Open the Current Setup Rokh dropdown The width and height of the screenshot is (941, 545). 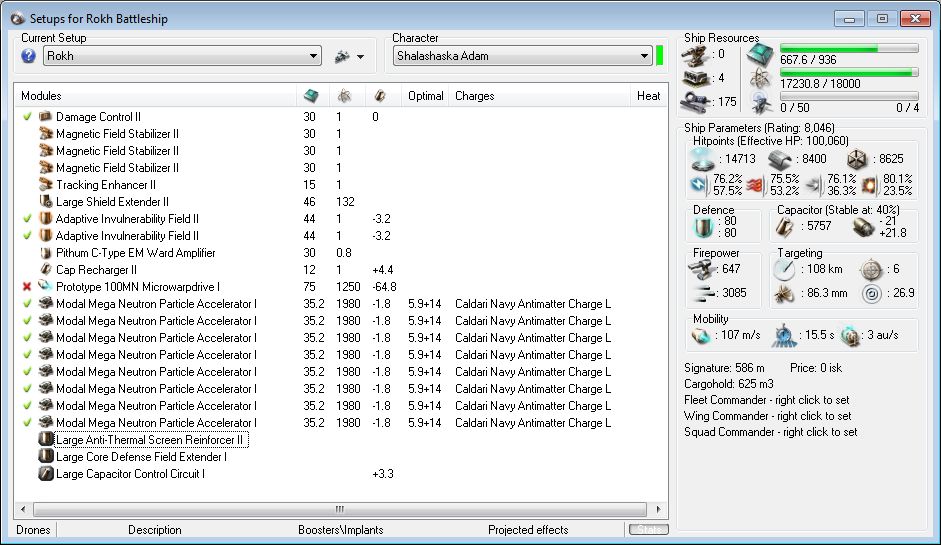182,56
